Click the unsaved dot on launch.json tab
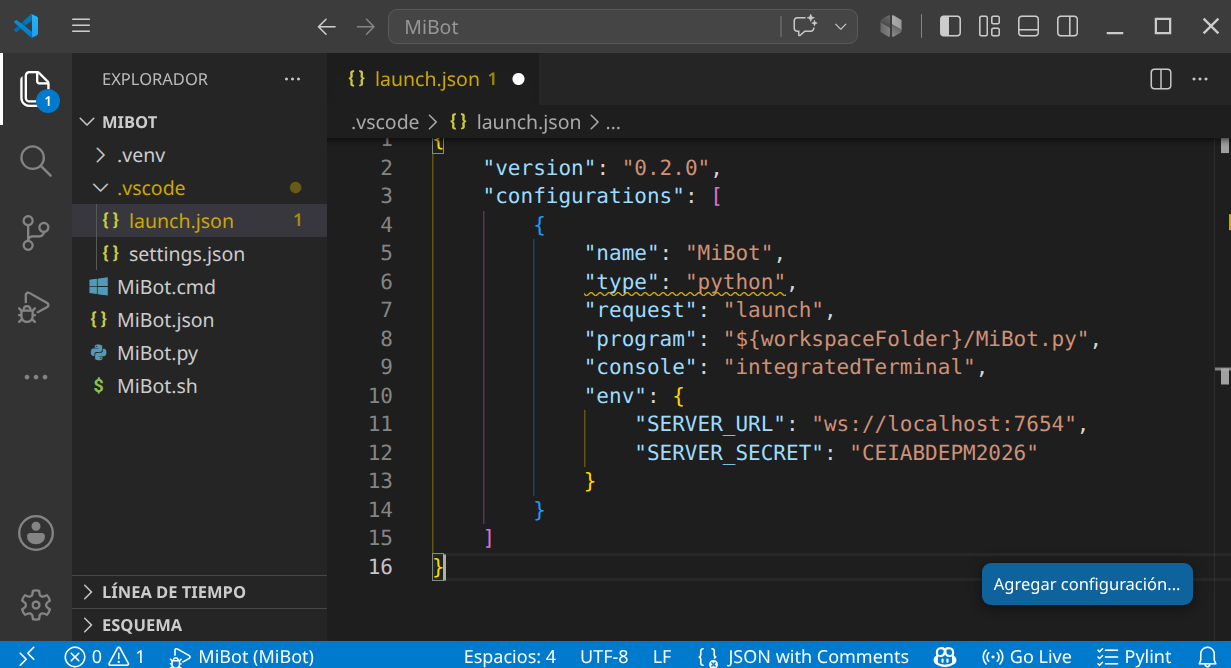The height and width of the screenshot is (668, 1231). (x=518, y=79)
